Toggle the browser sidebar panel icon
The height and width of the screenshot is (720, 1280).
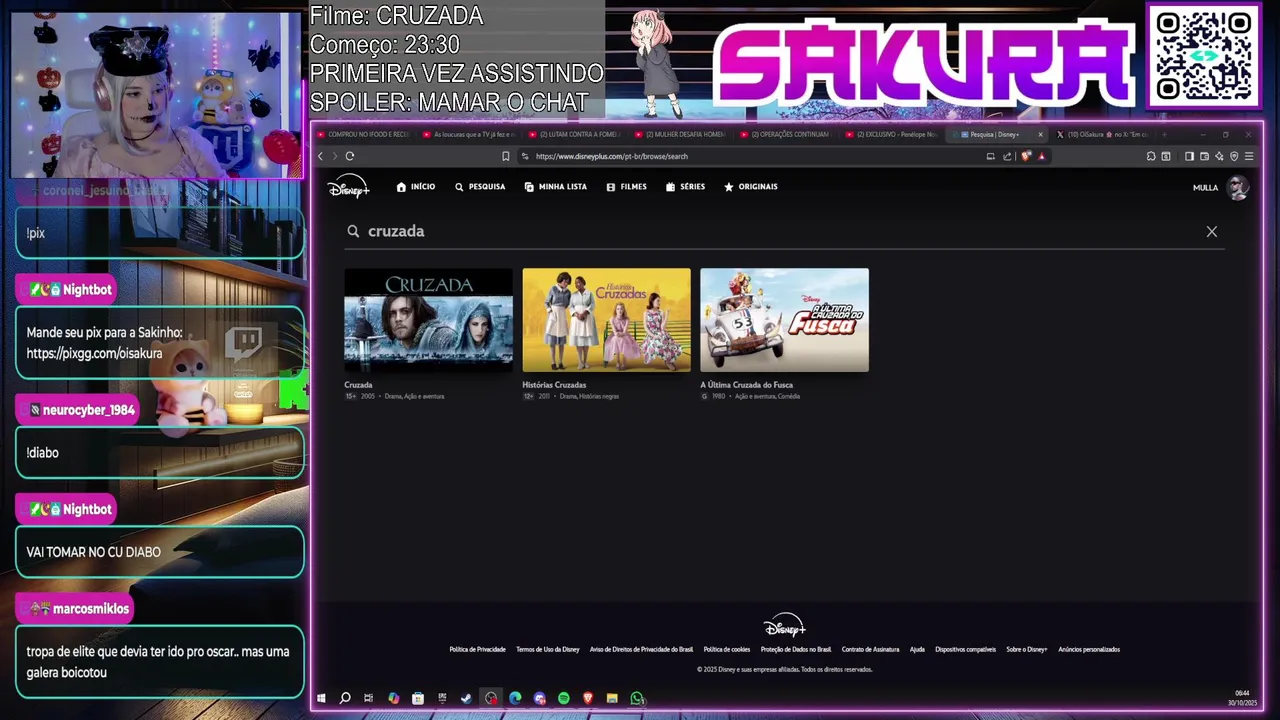pyautogui.click(x=1189, y=156)
